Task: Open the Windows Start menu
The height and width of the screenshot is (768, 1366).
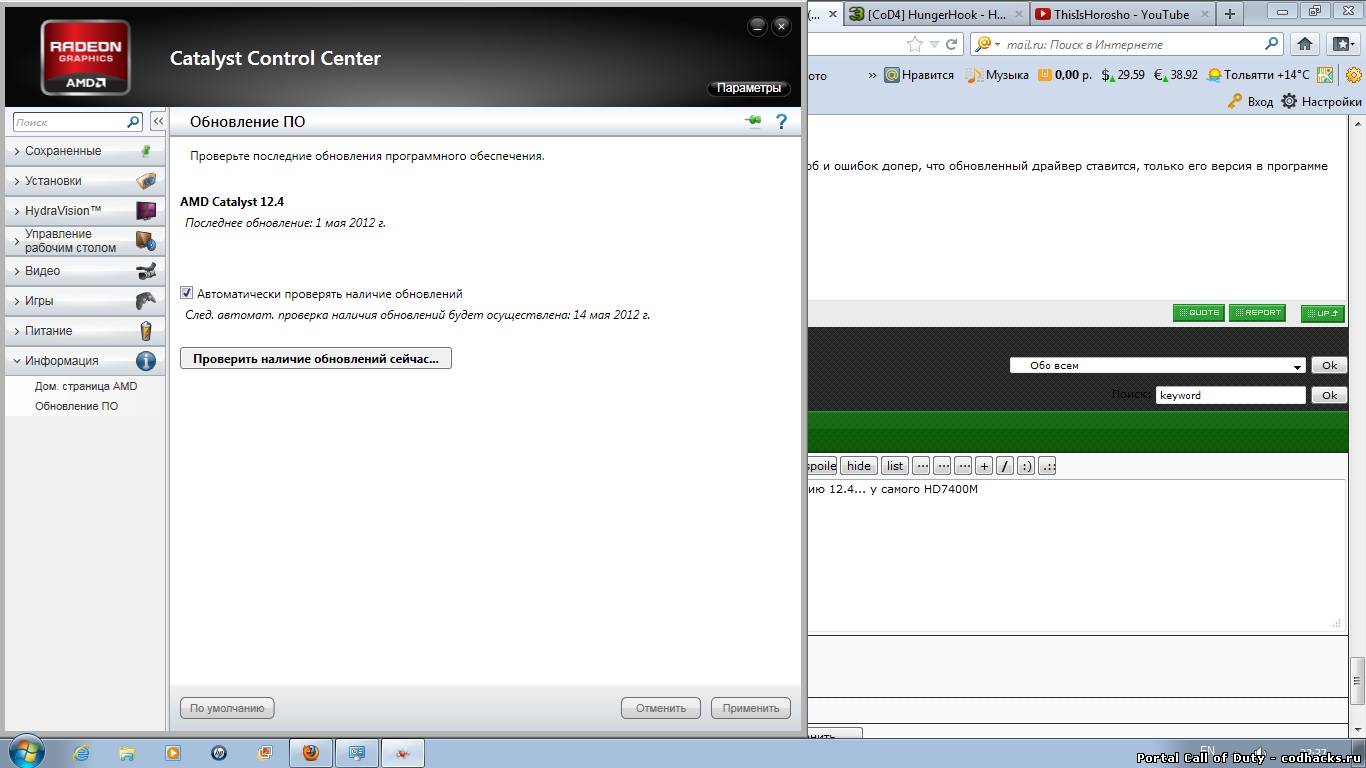Action: coord(26,752)
